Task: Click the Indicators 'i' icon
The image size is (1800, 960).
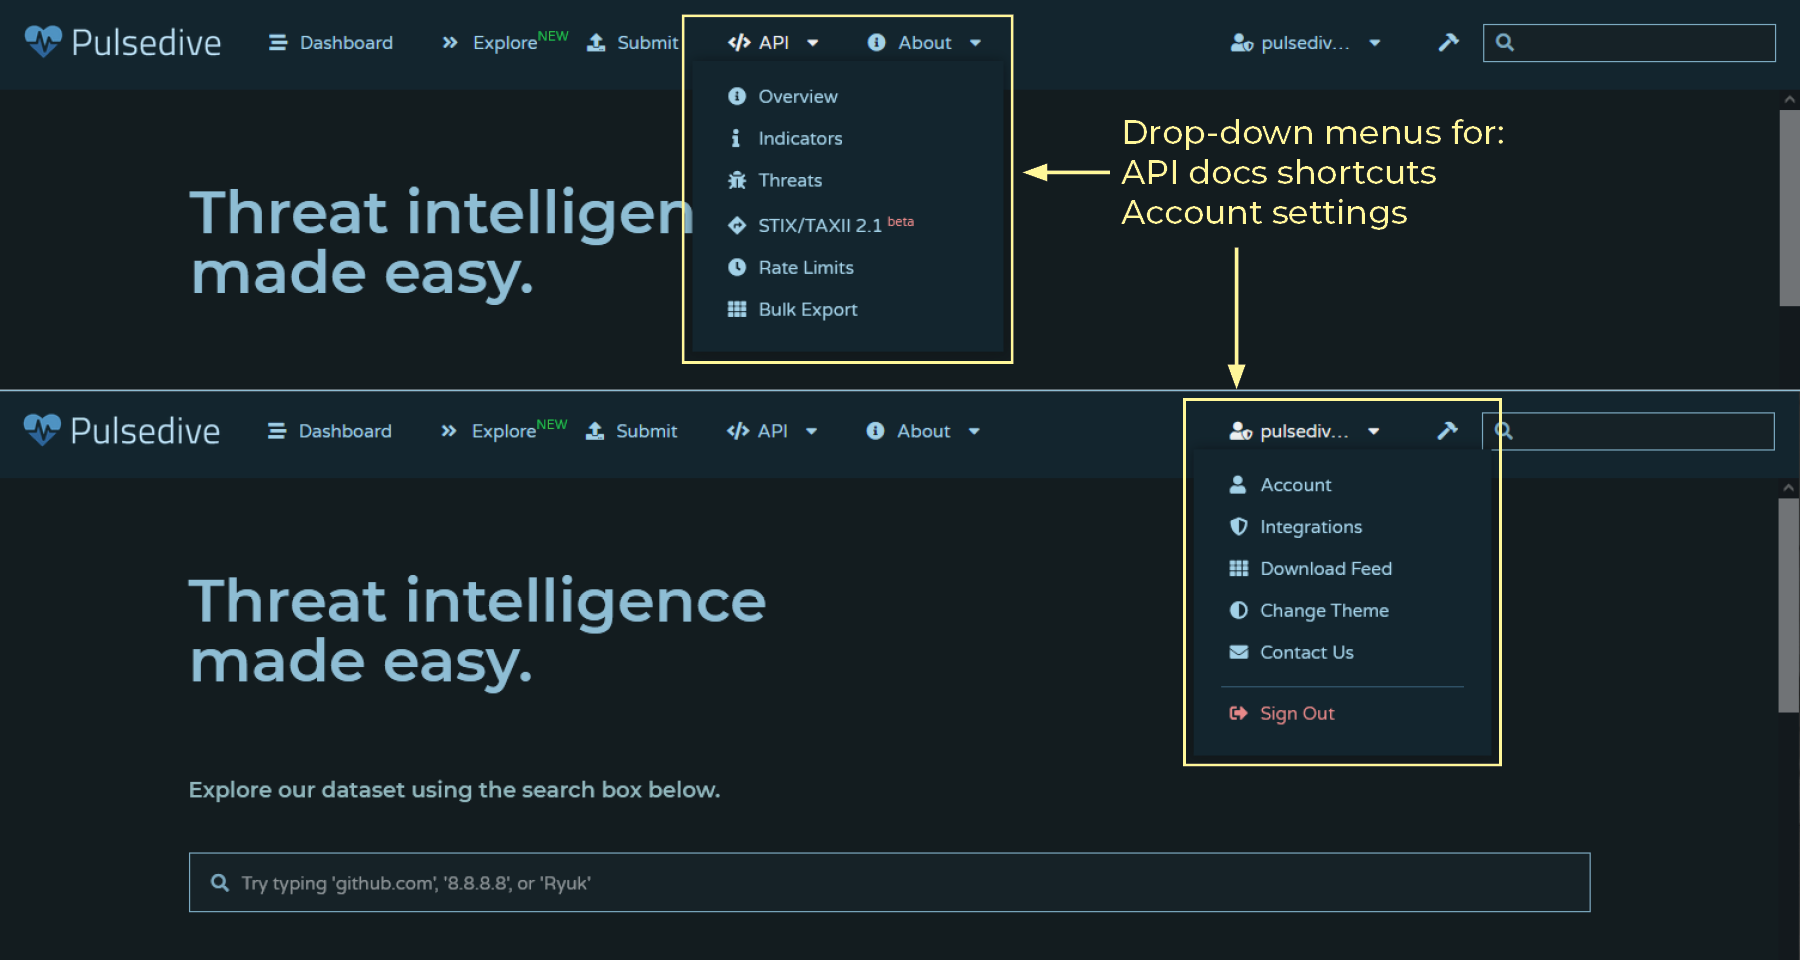Action: pos(736,138)
